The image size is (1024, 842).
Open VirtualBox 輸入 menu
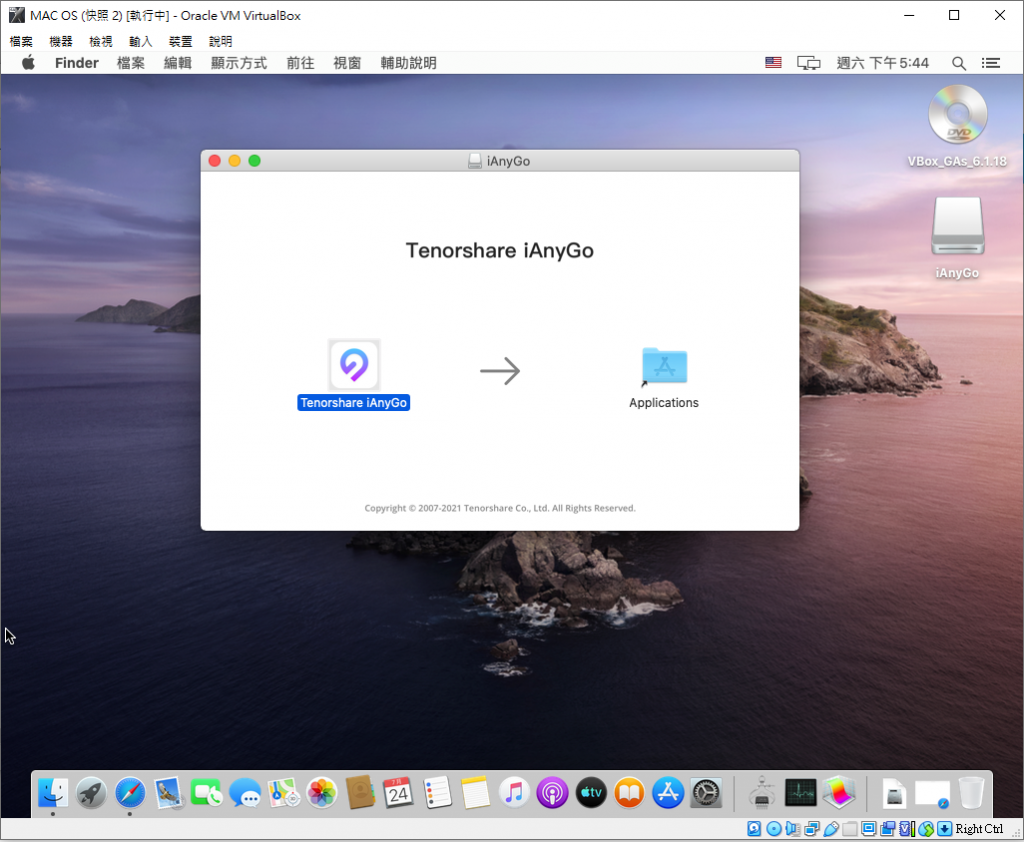coord(140,41)
